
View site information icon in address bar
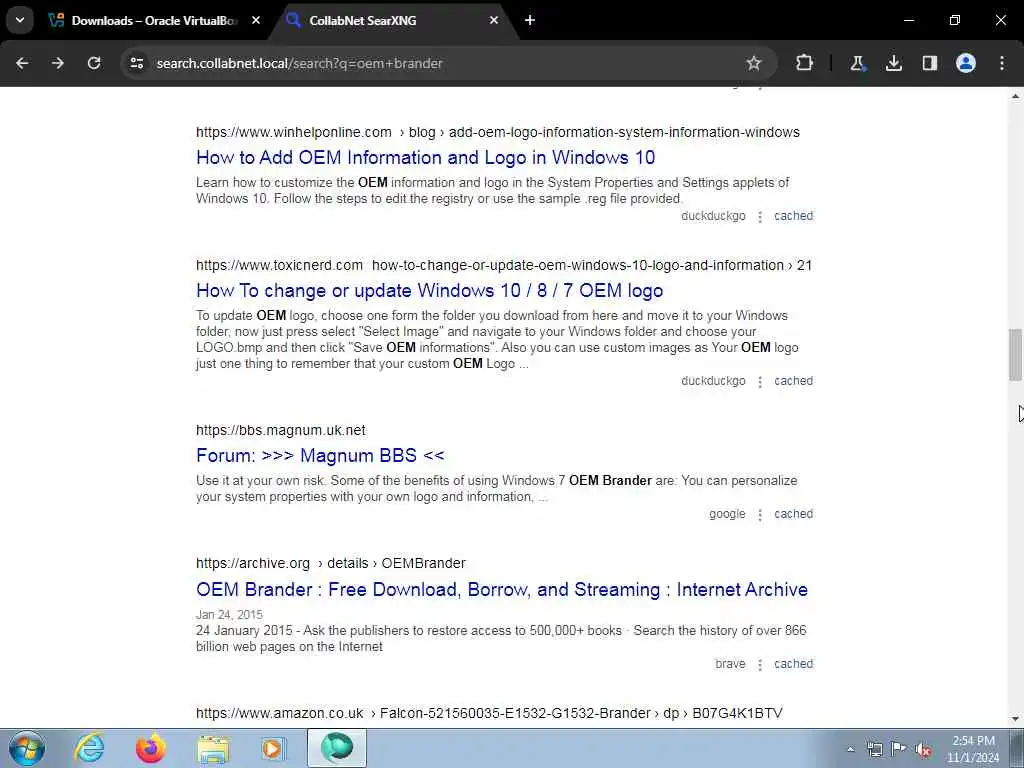tap(136, 63)
